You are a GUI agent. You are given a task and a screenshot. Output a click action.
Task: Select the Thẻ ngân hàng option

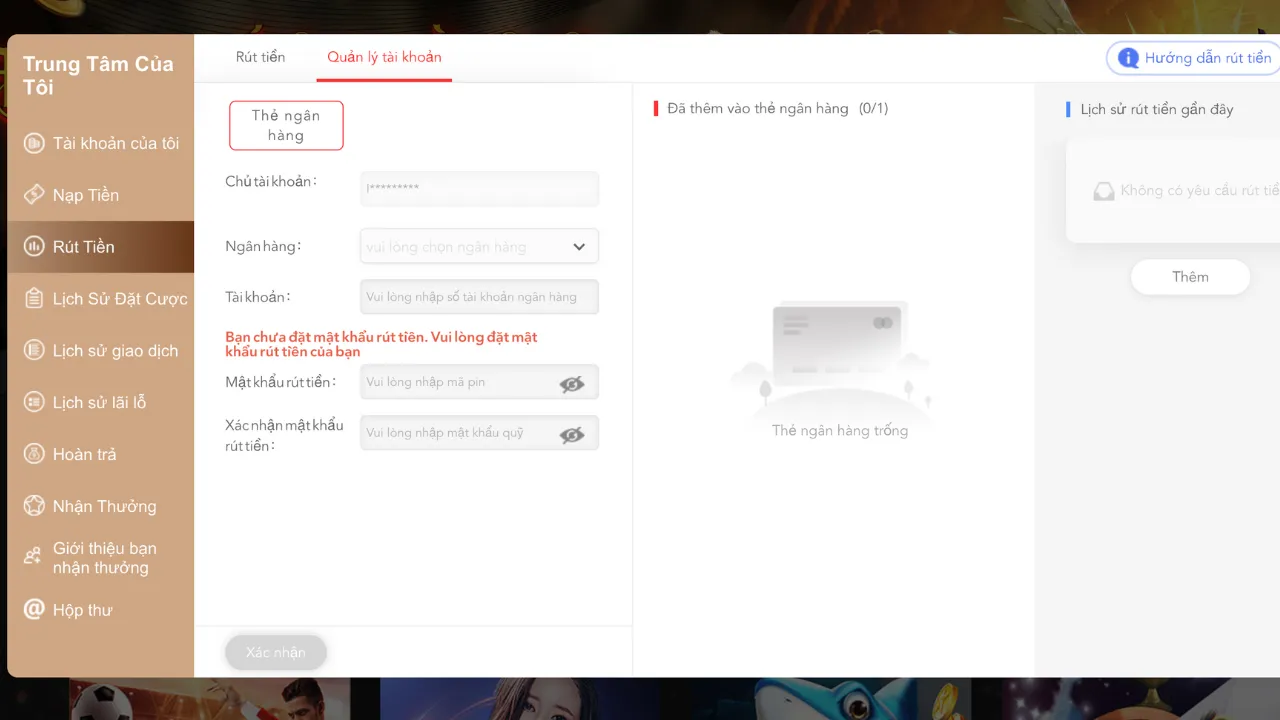tap(286, 126)
